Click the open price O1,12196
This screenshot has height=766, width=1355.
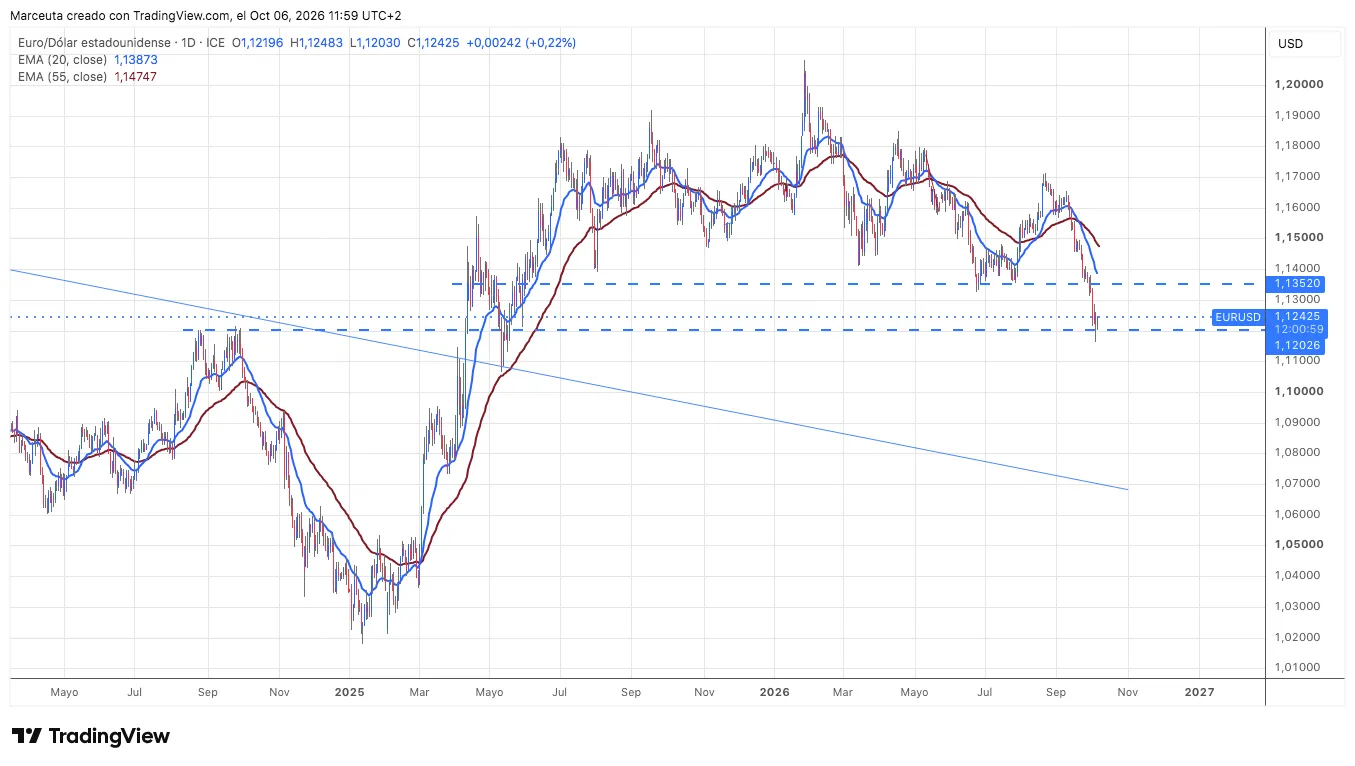pos(258,43)
